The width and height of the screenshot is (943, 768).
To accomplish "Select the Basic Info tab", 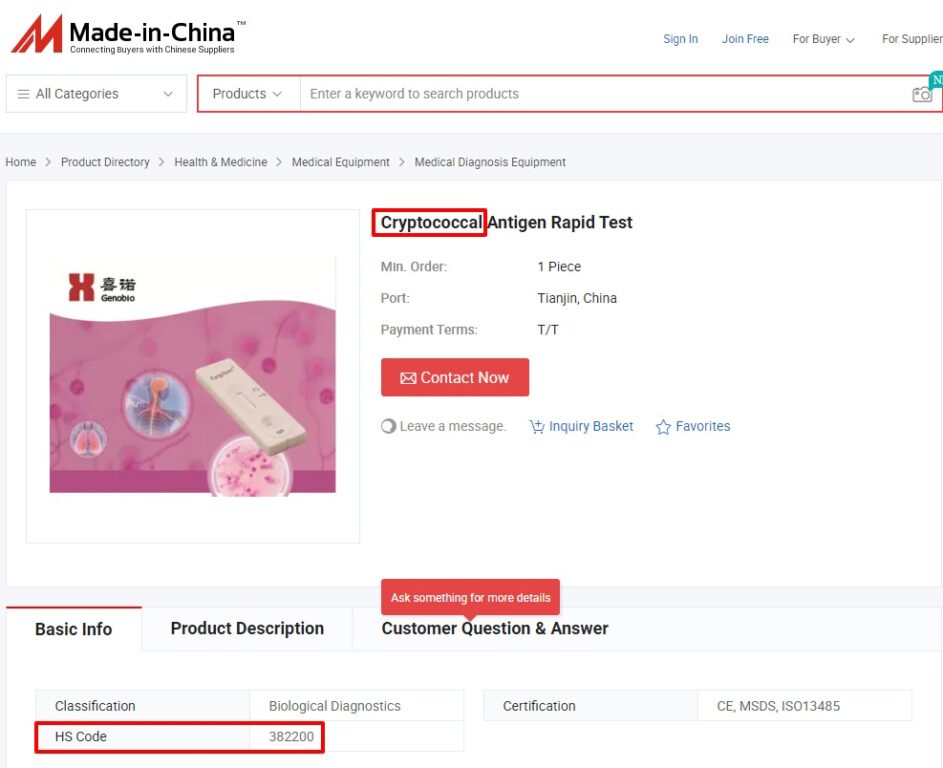I will [x=73, y=629].
